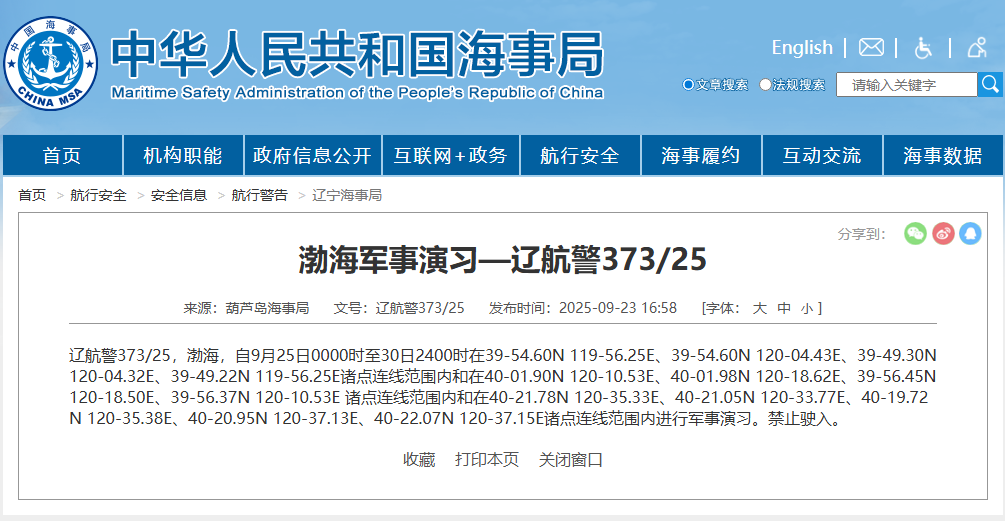The width and height of the screenshot is (1005, 521).
Task: Set font size to 小
Action: pos(806,308)
